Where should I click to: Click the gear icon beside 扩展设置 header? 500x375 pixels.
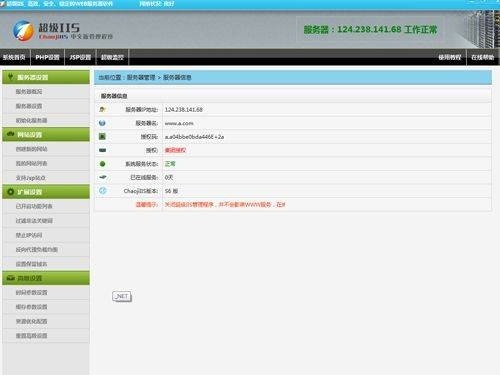pos(11,192)
